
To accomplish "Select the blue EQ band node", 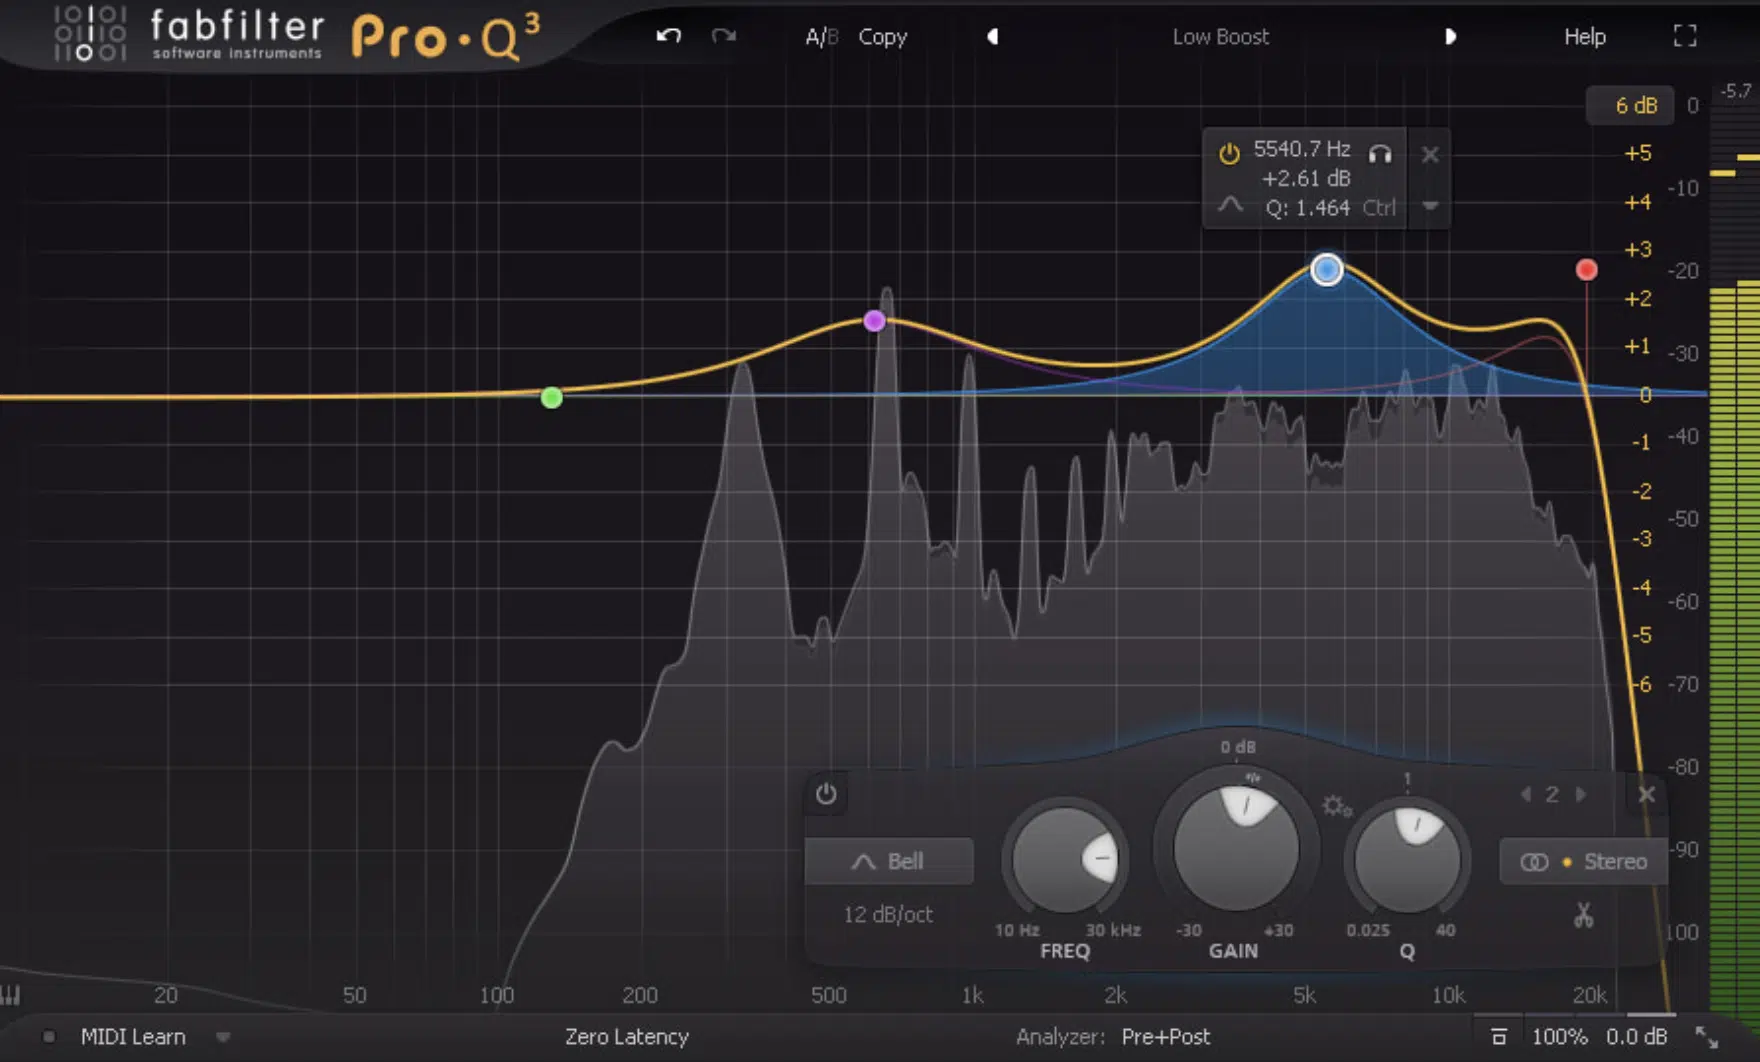I will point(1327,269).
